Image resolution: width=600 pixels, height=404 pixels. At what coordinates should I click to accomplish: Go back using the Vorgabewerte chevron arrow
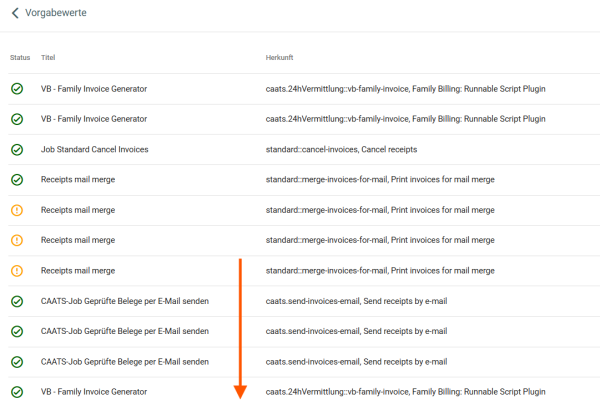[x=15, y=12]
